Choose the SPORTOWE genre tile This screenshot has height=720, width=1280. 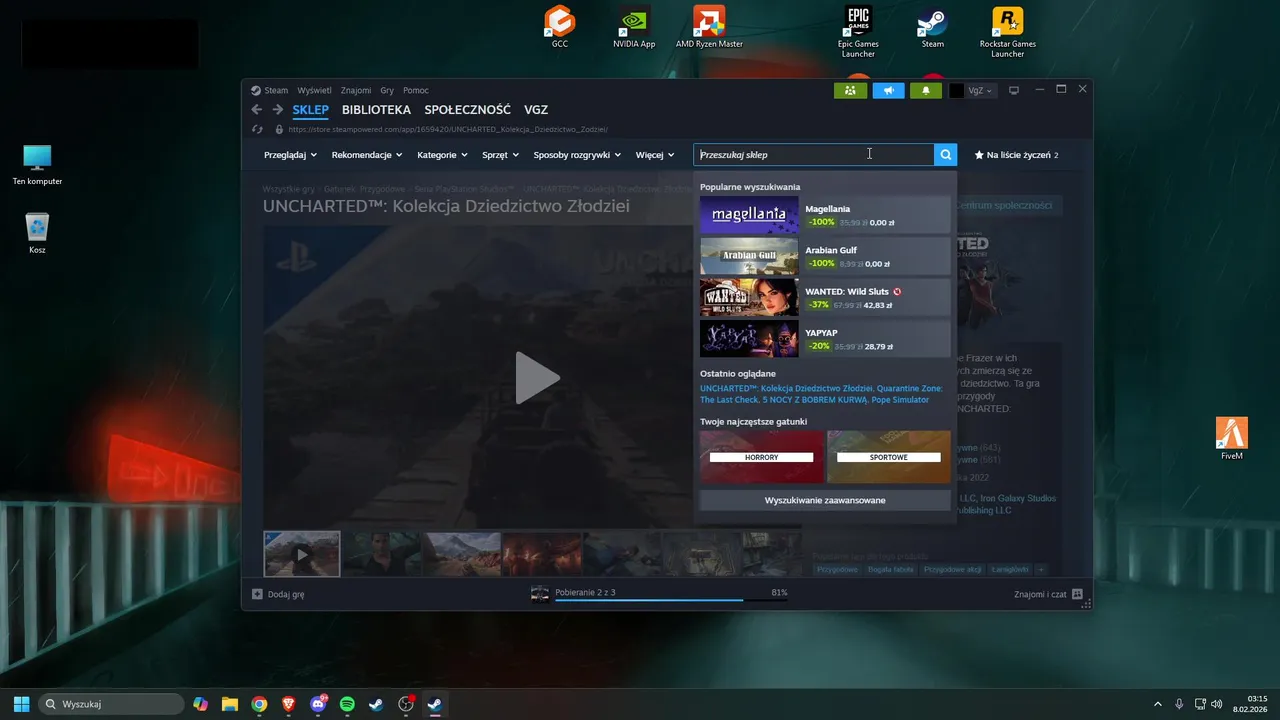point(889,457)
